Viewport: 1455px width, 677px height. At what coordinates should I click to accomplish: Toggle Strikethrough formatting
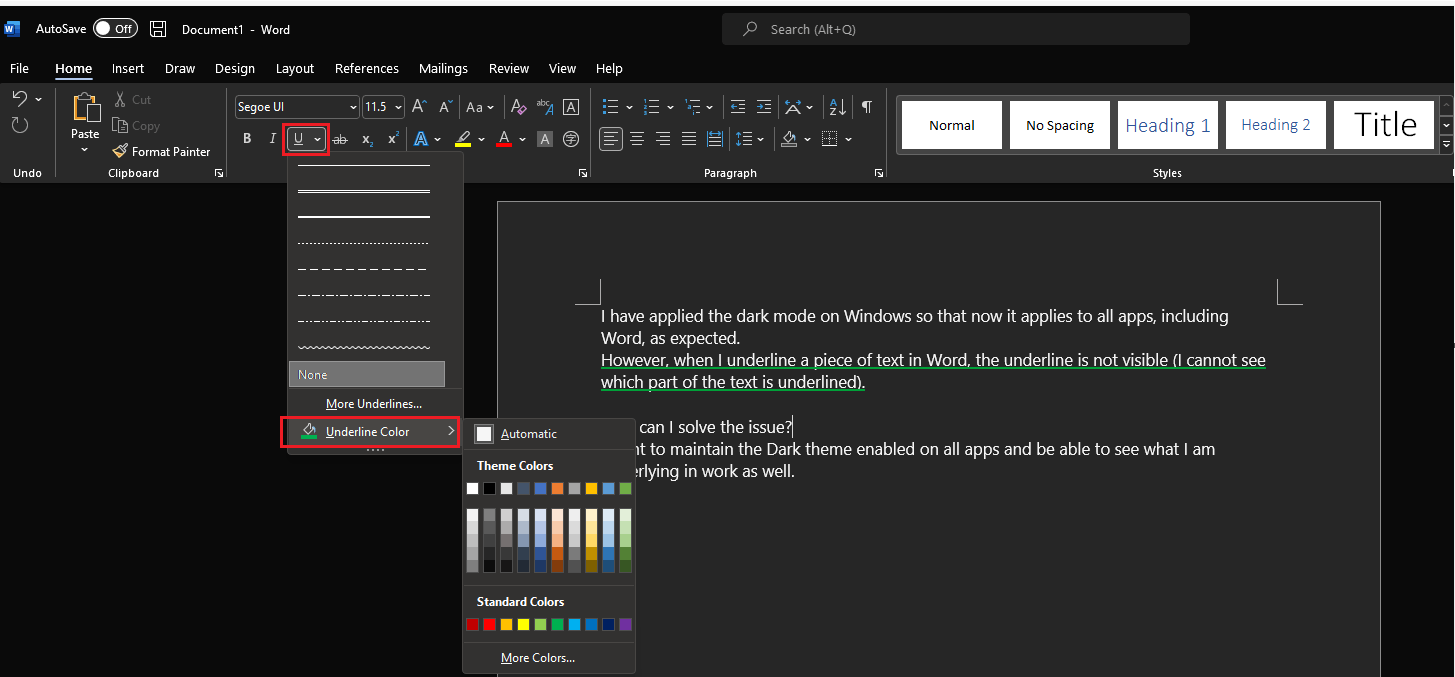click(x=340, y=139)
